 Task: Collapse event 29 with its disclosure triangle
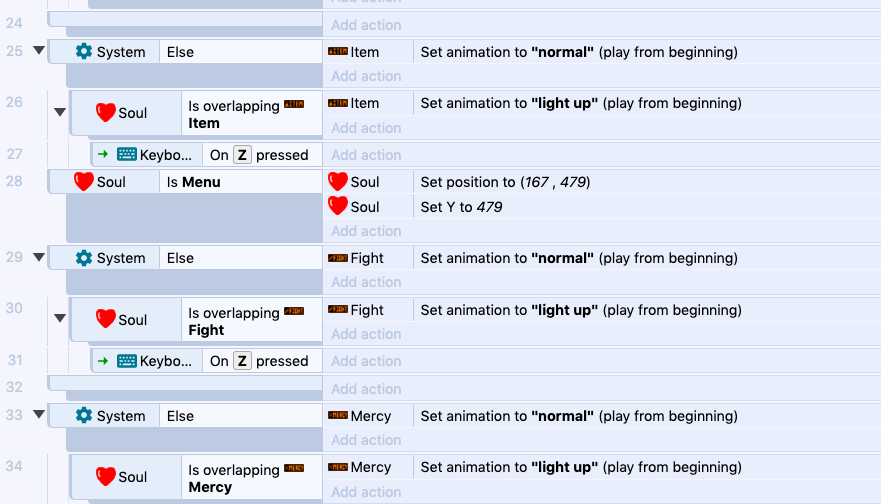coord(39,257)
